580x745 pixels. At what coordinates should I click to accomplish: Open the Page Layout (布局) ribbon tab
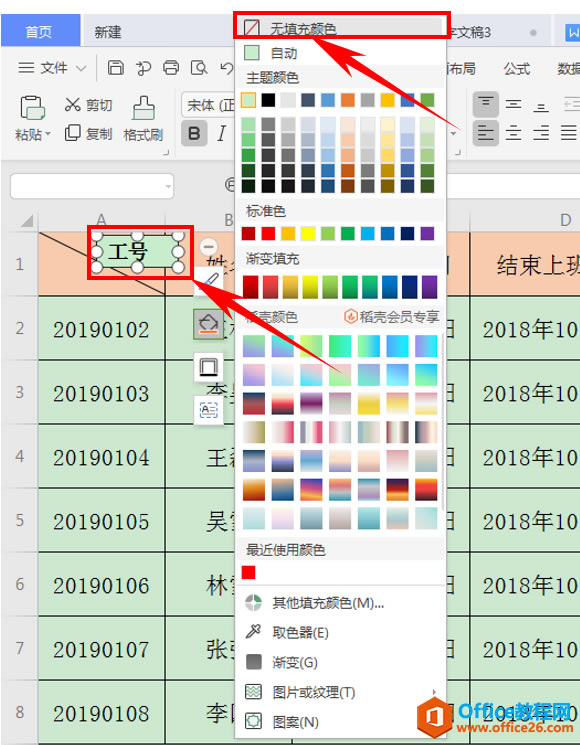click(461, 69)
